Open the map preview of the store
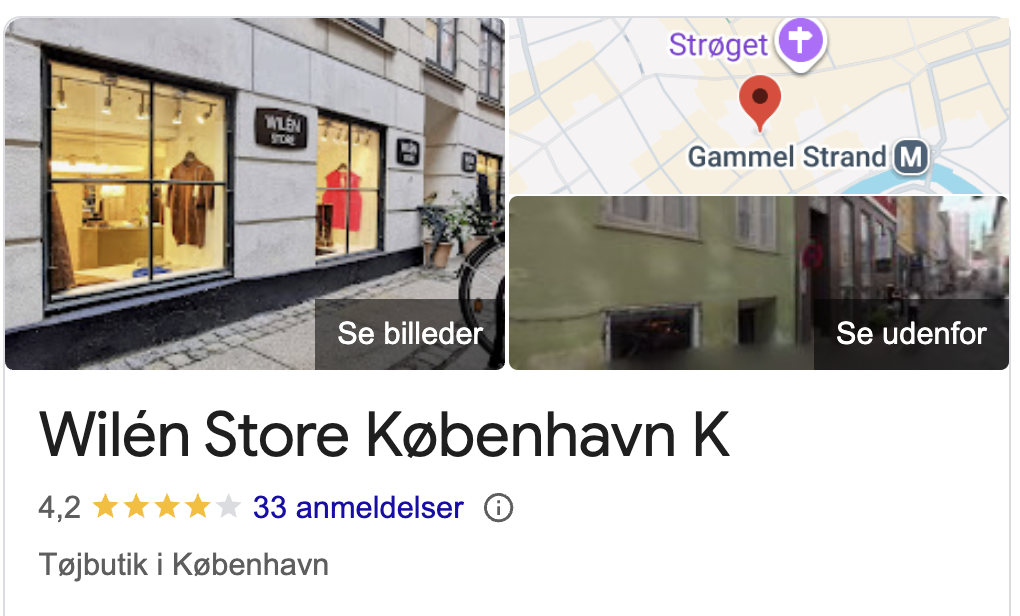 pos(758,106)
